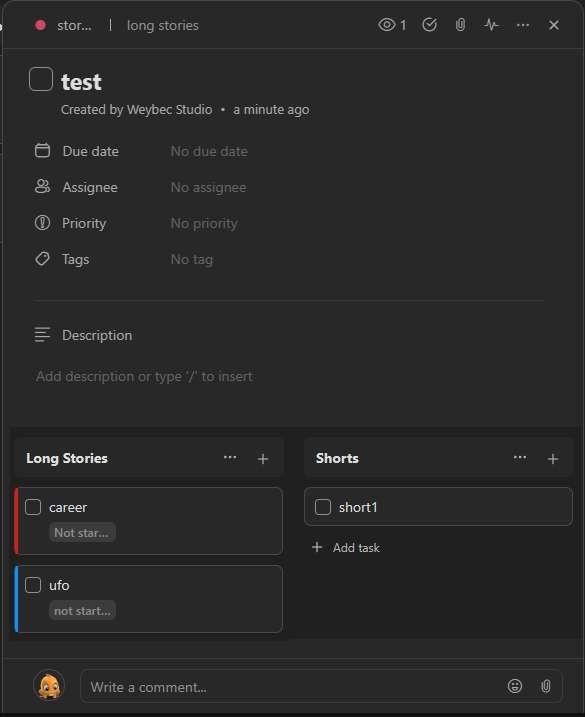Click the plus icon on Long Stories

(x=263, y=459)
